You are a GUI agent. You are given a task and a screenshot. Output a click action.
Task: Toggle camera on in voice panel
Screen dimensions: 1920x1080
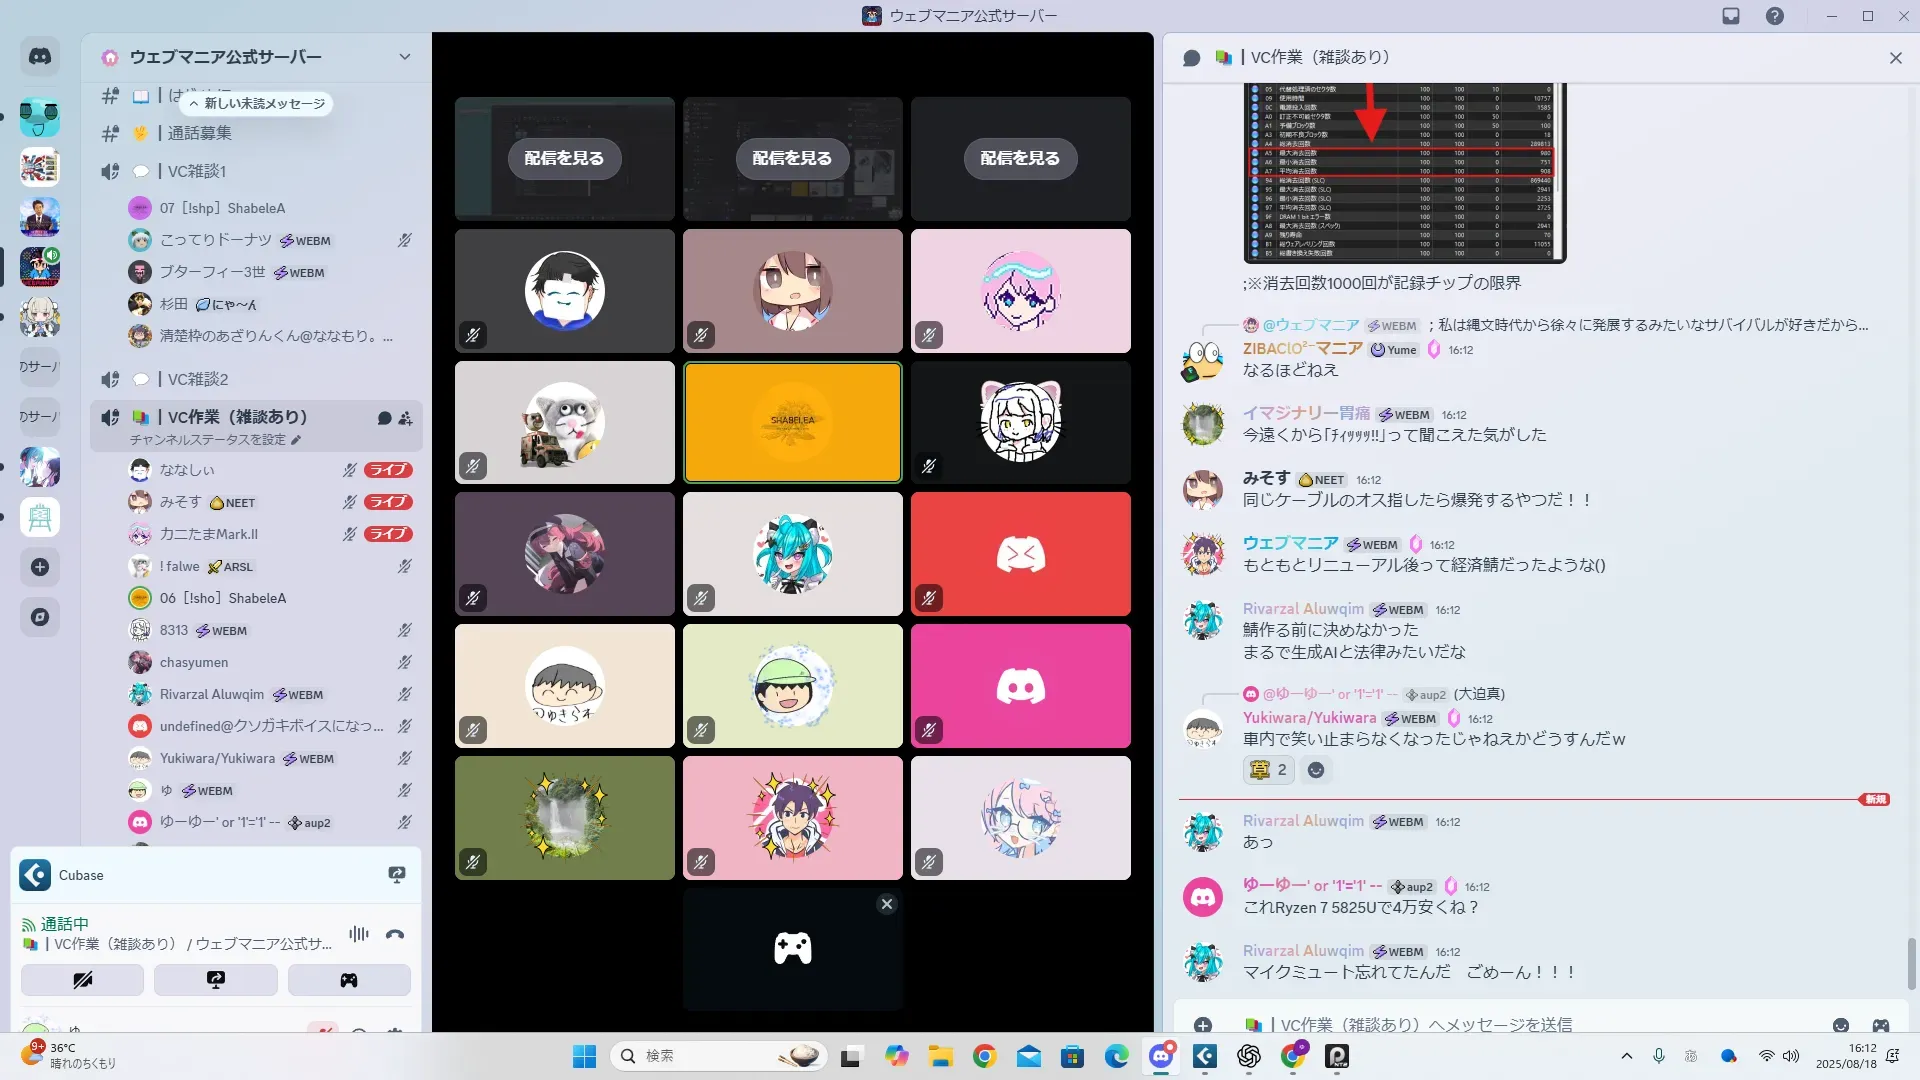pos(82,980)
